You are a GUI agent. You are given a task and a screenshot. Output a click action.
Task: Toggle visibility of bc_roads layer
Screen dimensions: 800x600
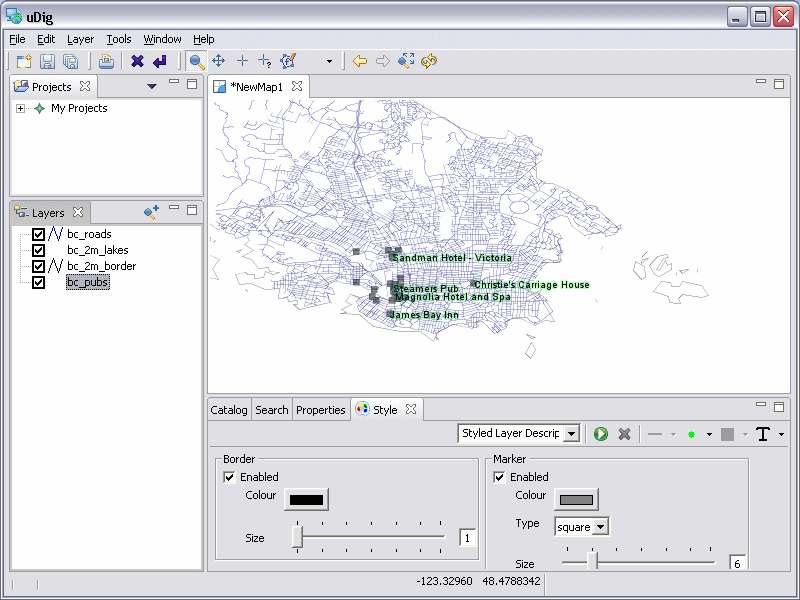[x=38, y=234]
